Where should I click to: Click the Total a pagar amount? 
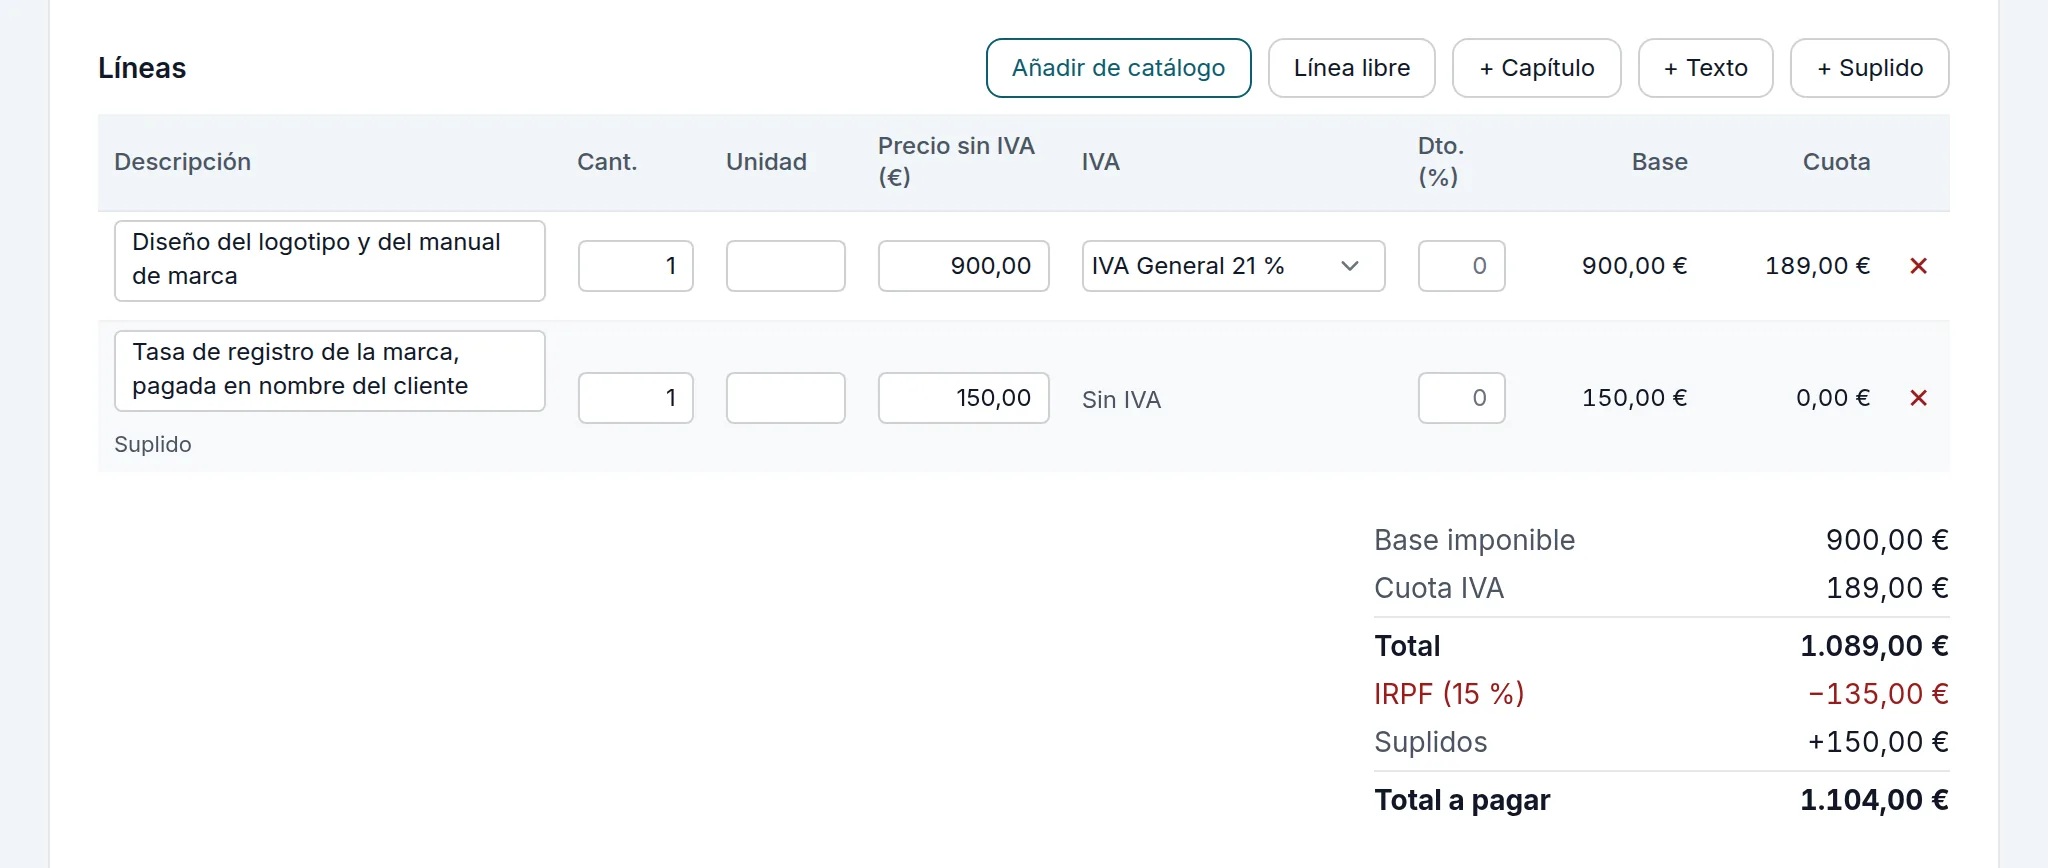(x=1874, y=800)
